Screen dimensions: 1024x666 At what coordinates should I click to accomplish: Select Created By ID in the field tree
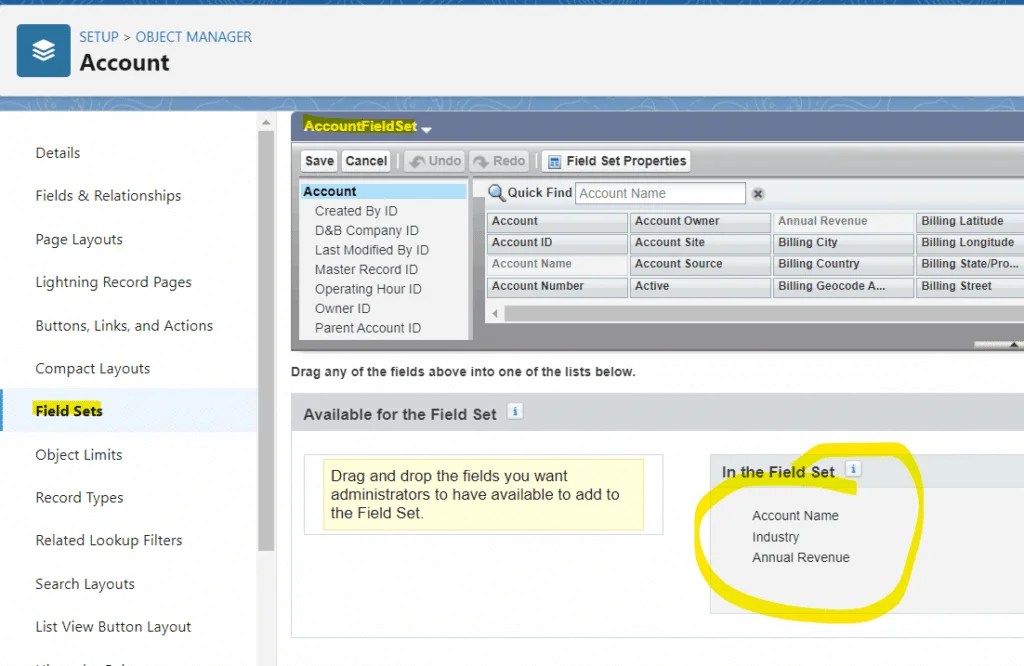pos(356,211)
